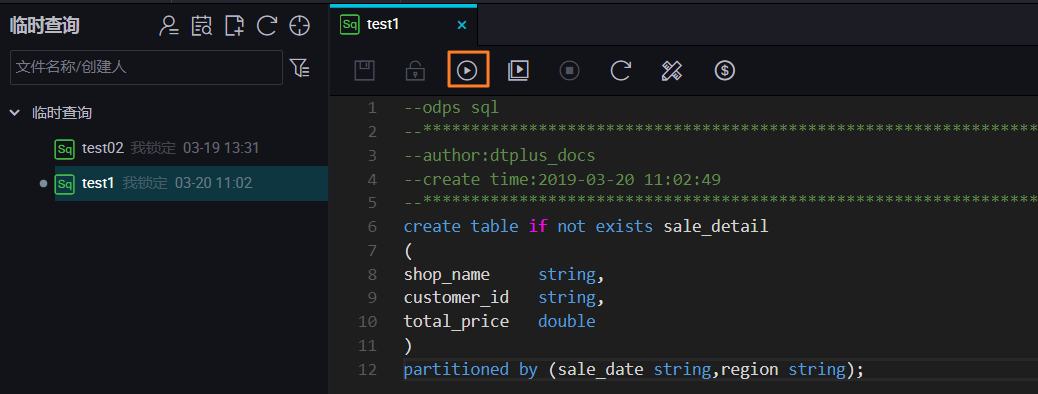Click the new file icon in sidebar
The width and height of the screenshot is (1038, 394).
tap(234, 26)
